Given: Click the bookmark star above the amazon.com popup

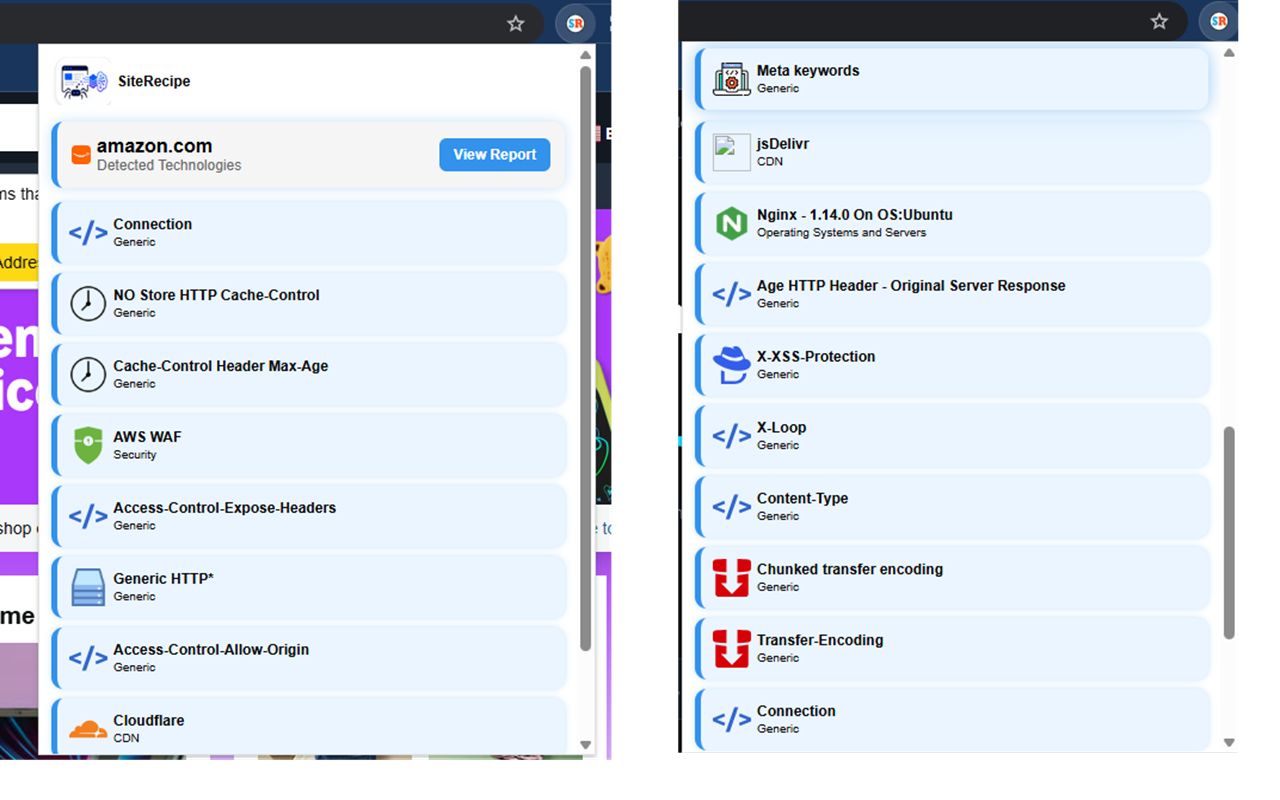Looking at the screenshot, I should (516, 23).
